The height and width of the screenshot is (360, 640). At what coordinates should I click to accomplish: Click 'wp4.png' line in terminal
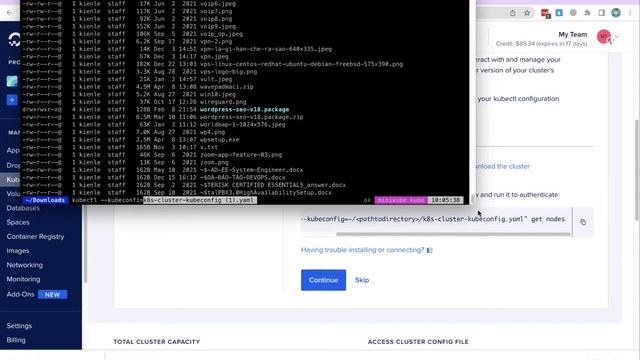coord(212,132)
